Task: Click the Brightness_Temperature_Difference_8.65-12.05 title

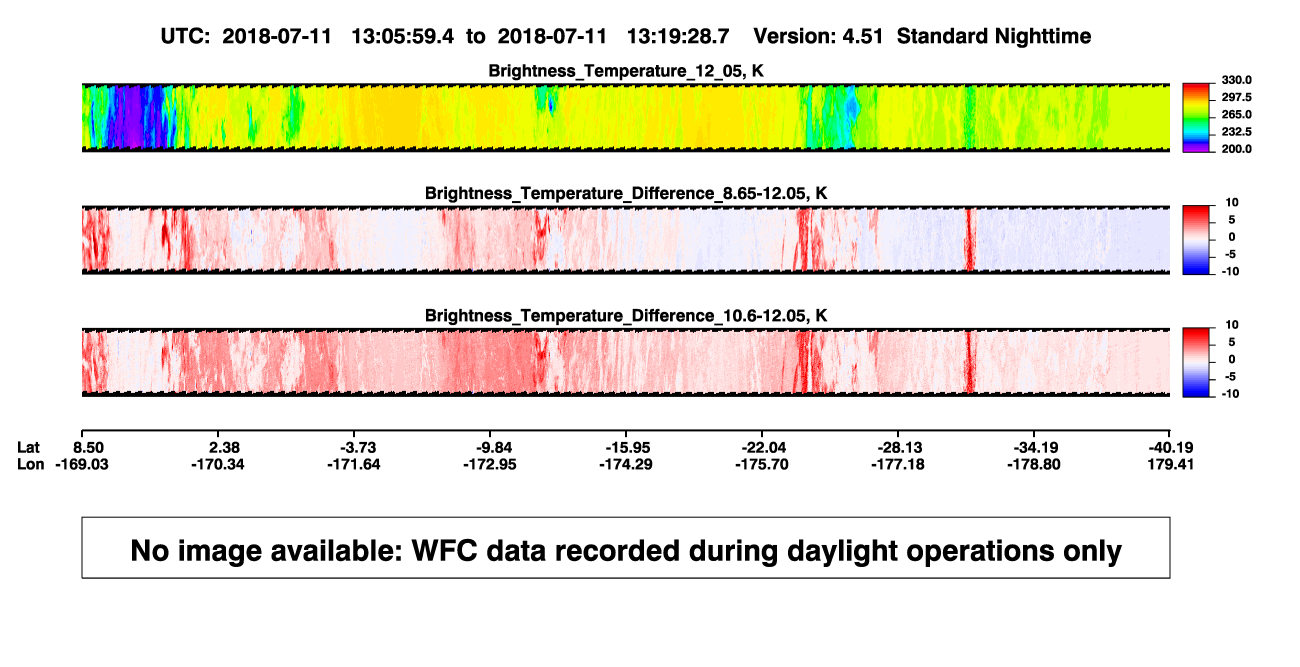Action: pos(626,193)
